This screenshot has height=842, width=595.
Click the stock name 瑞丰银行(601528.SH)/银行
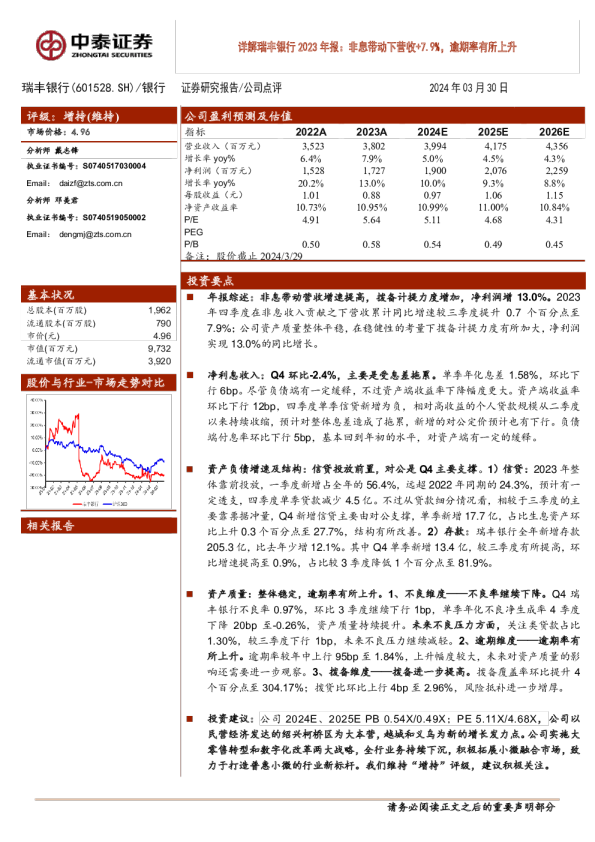click(x=93, y=88)
